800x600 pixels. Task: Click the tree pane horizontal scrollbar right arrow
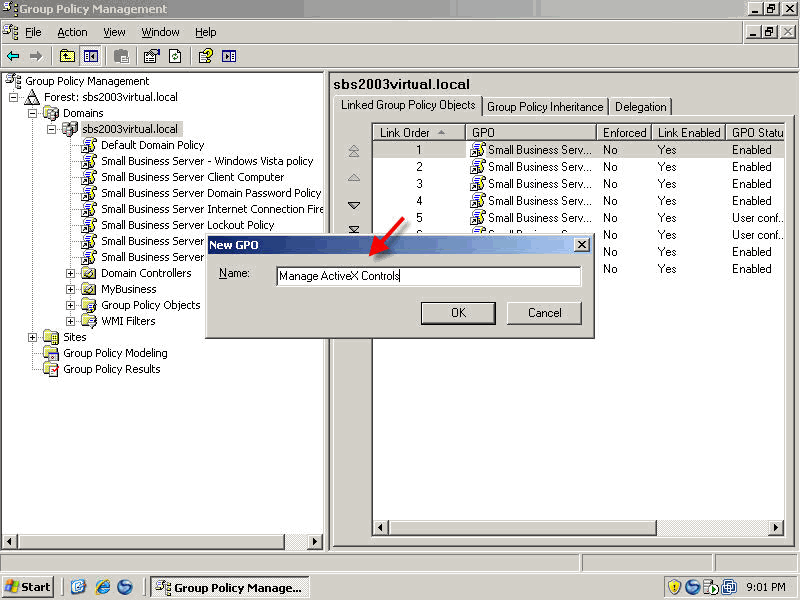(x=315, y=541)
